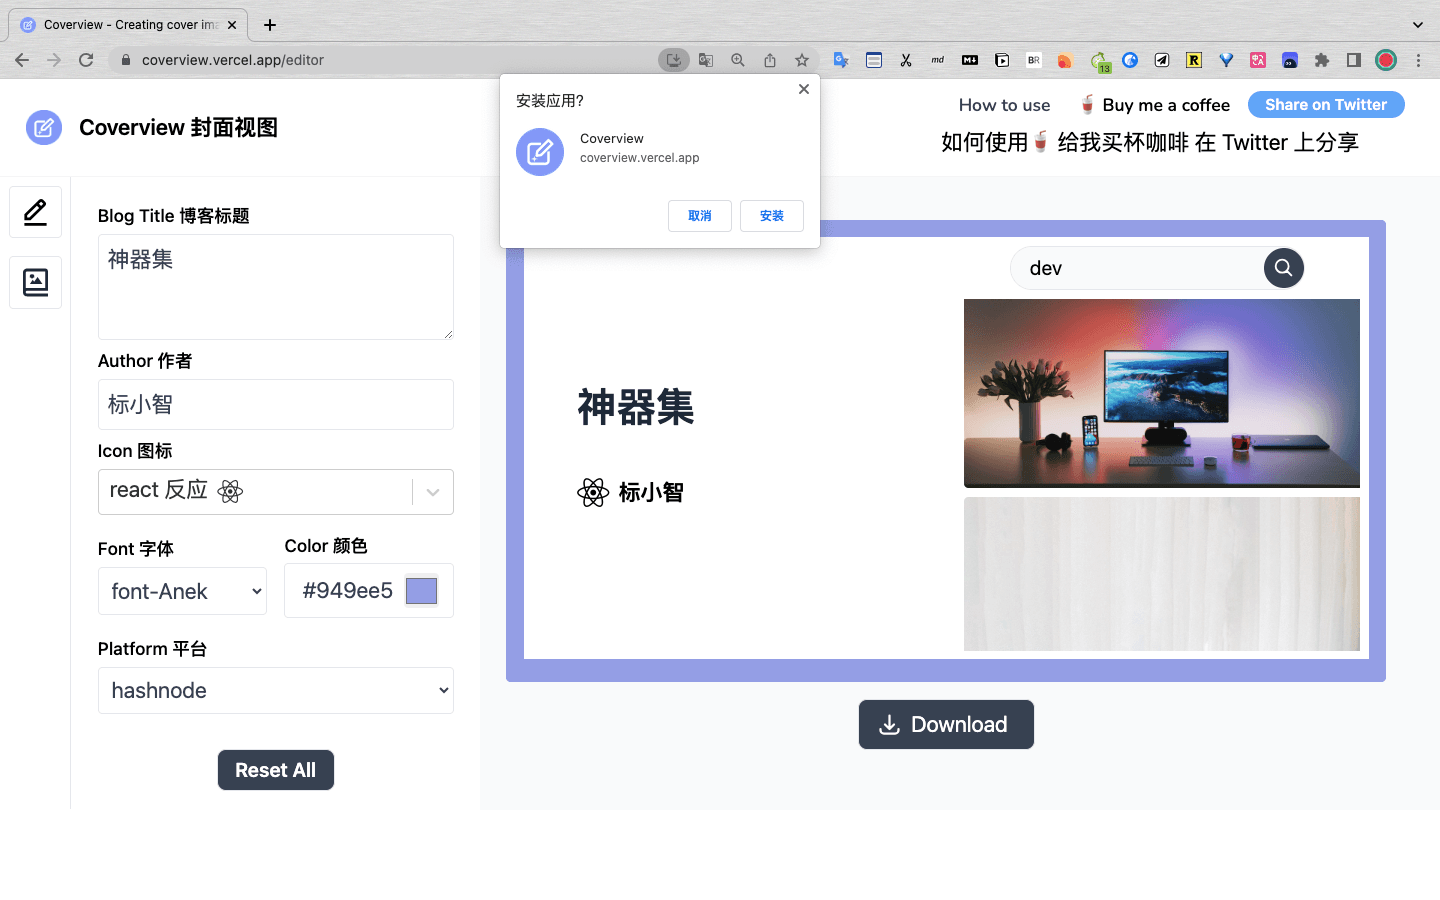This screenshot has height=900, width=1440.
Task: Click the Coverview logo in the header
Action: click(x=44, y=128)
